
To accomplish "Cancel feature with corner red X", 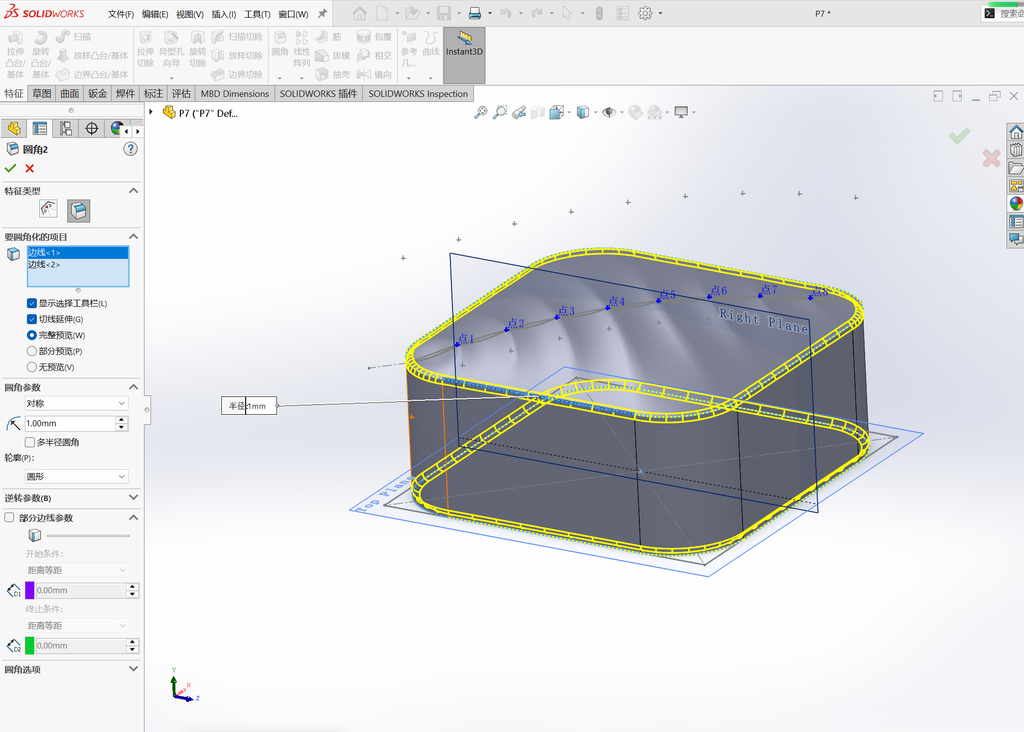I will coord(991,157).
